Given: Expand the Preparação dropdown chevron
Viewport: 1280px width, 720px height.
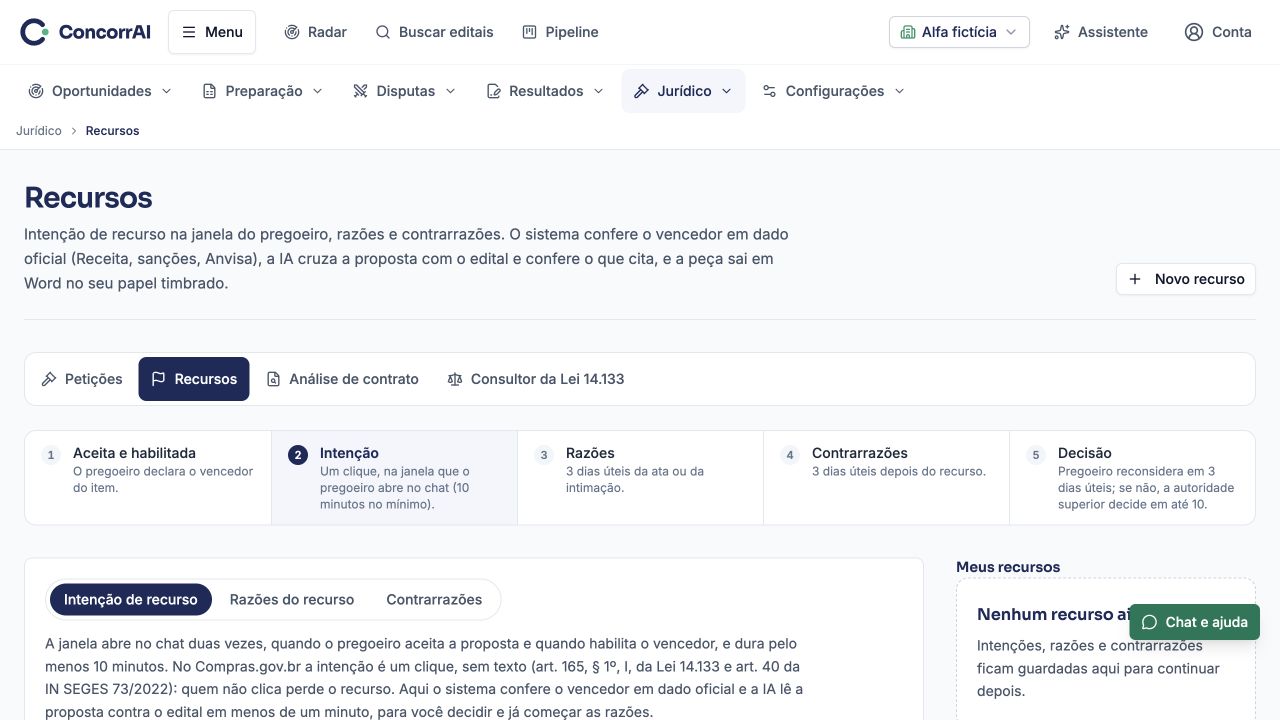Looking at the screenshot, I should pos(317,91).
